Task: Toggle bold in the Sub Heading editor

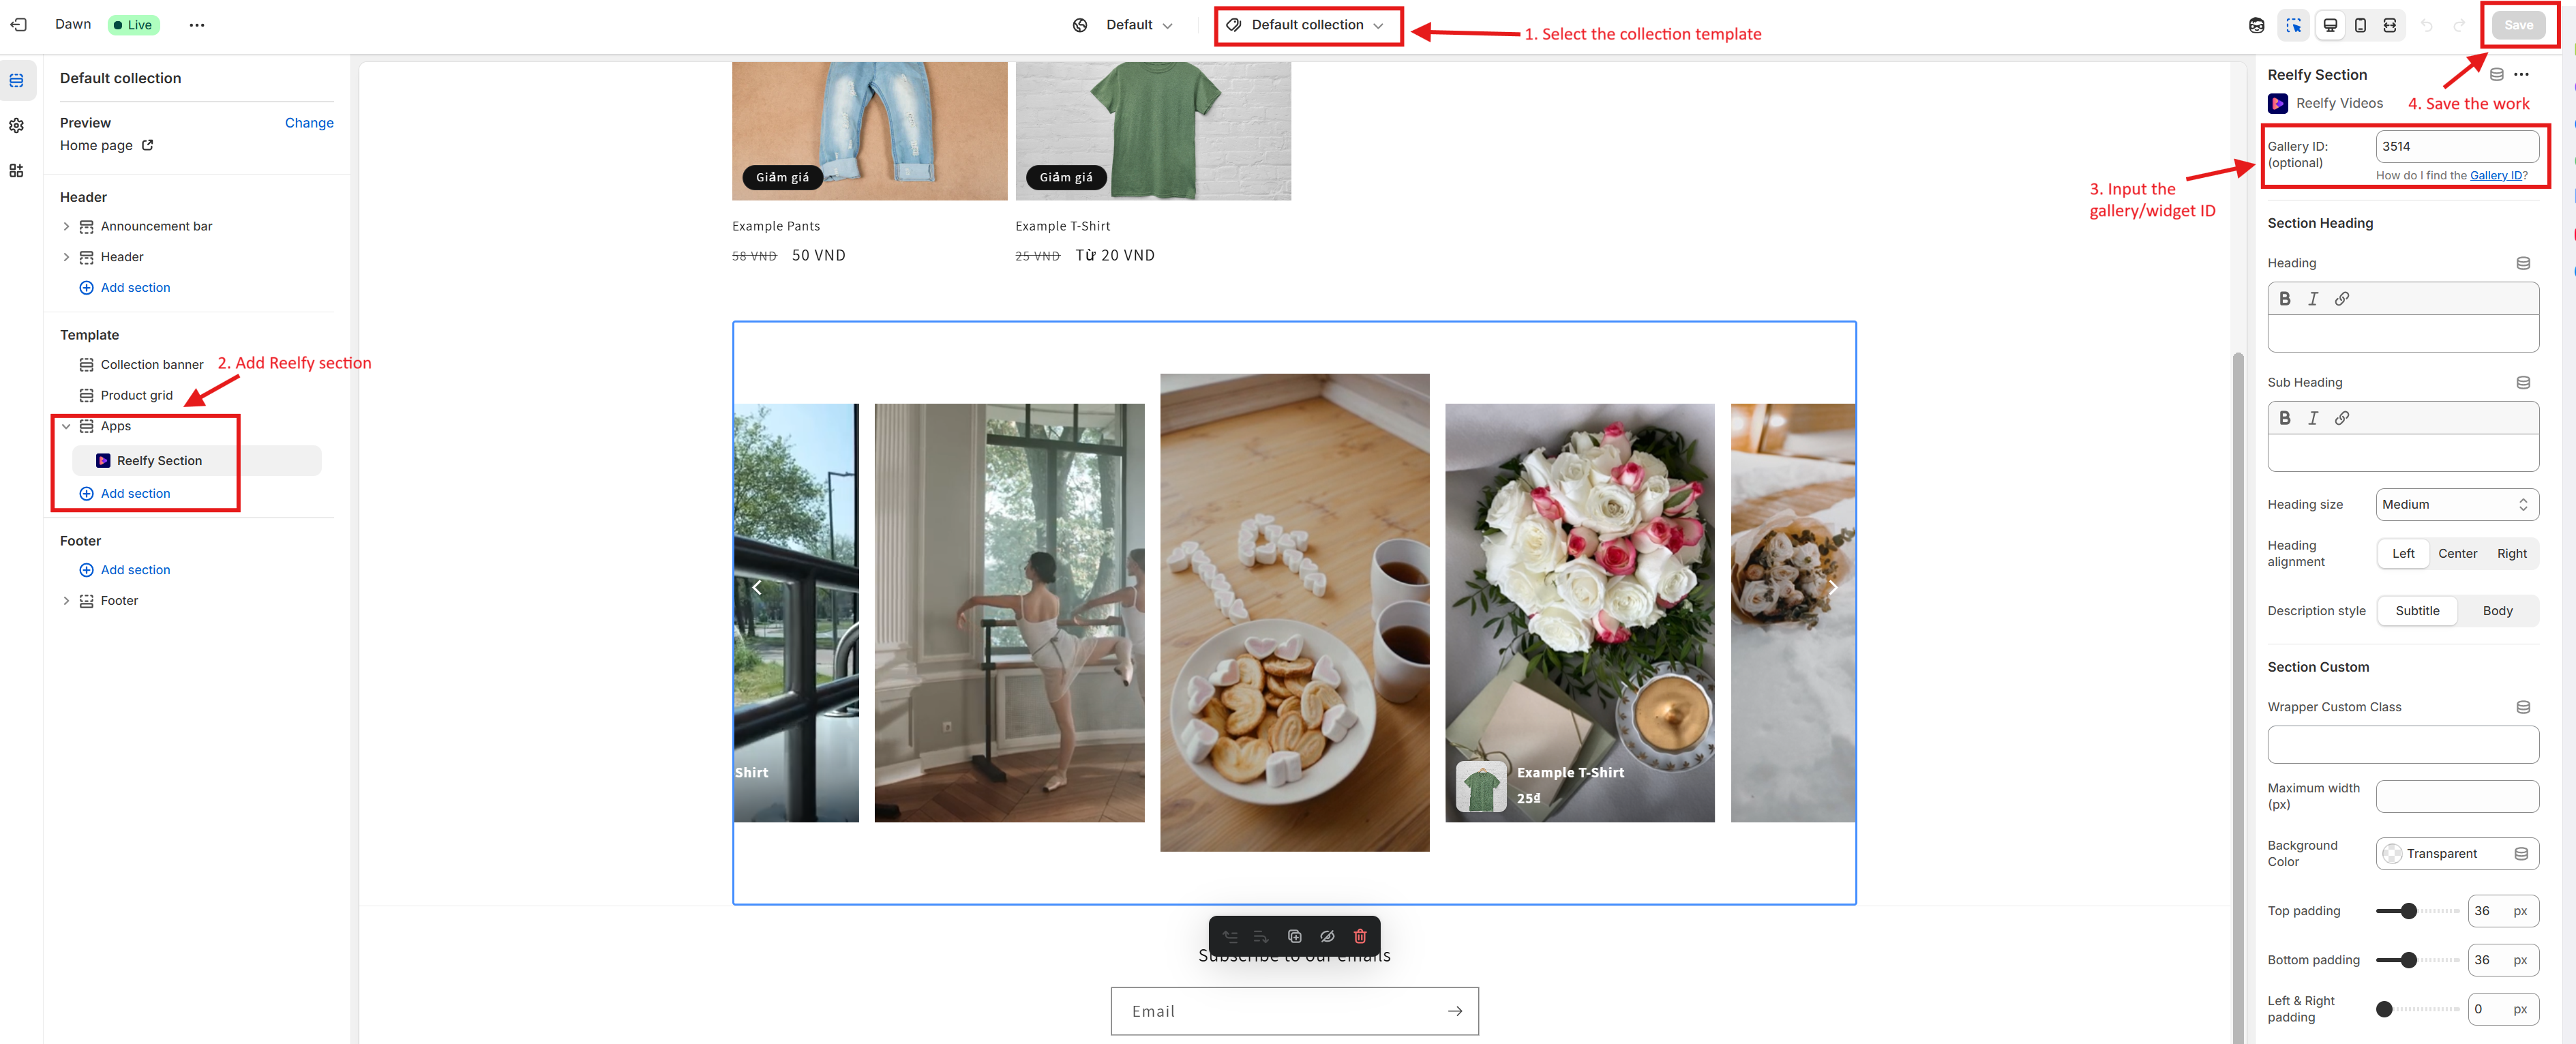Action: pyautogui.click(x=2285, y=418)
